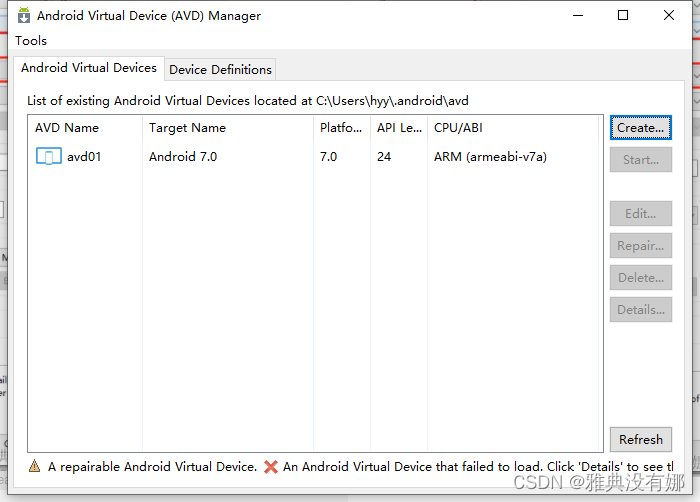Click the 7.0 platform cell
Viewport: 700px width, 502px height.
[329, 157]
